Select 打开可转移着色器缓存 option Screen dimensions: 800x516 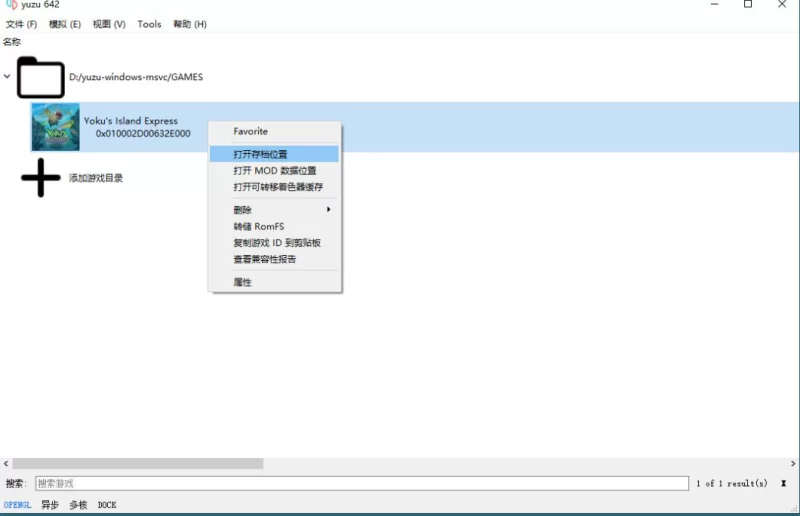pos(278,187)
